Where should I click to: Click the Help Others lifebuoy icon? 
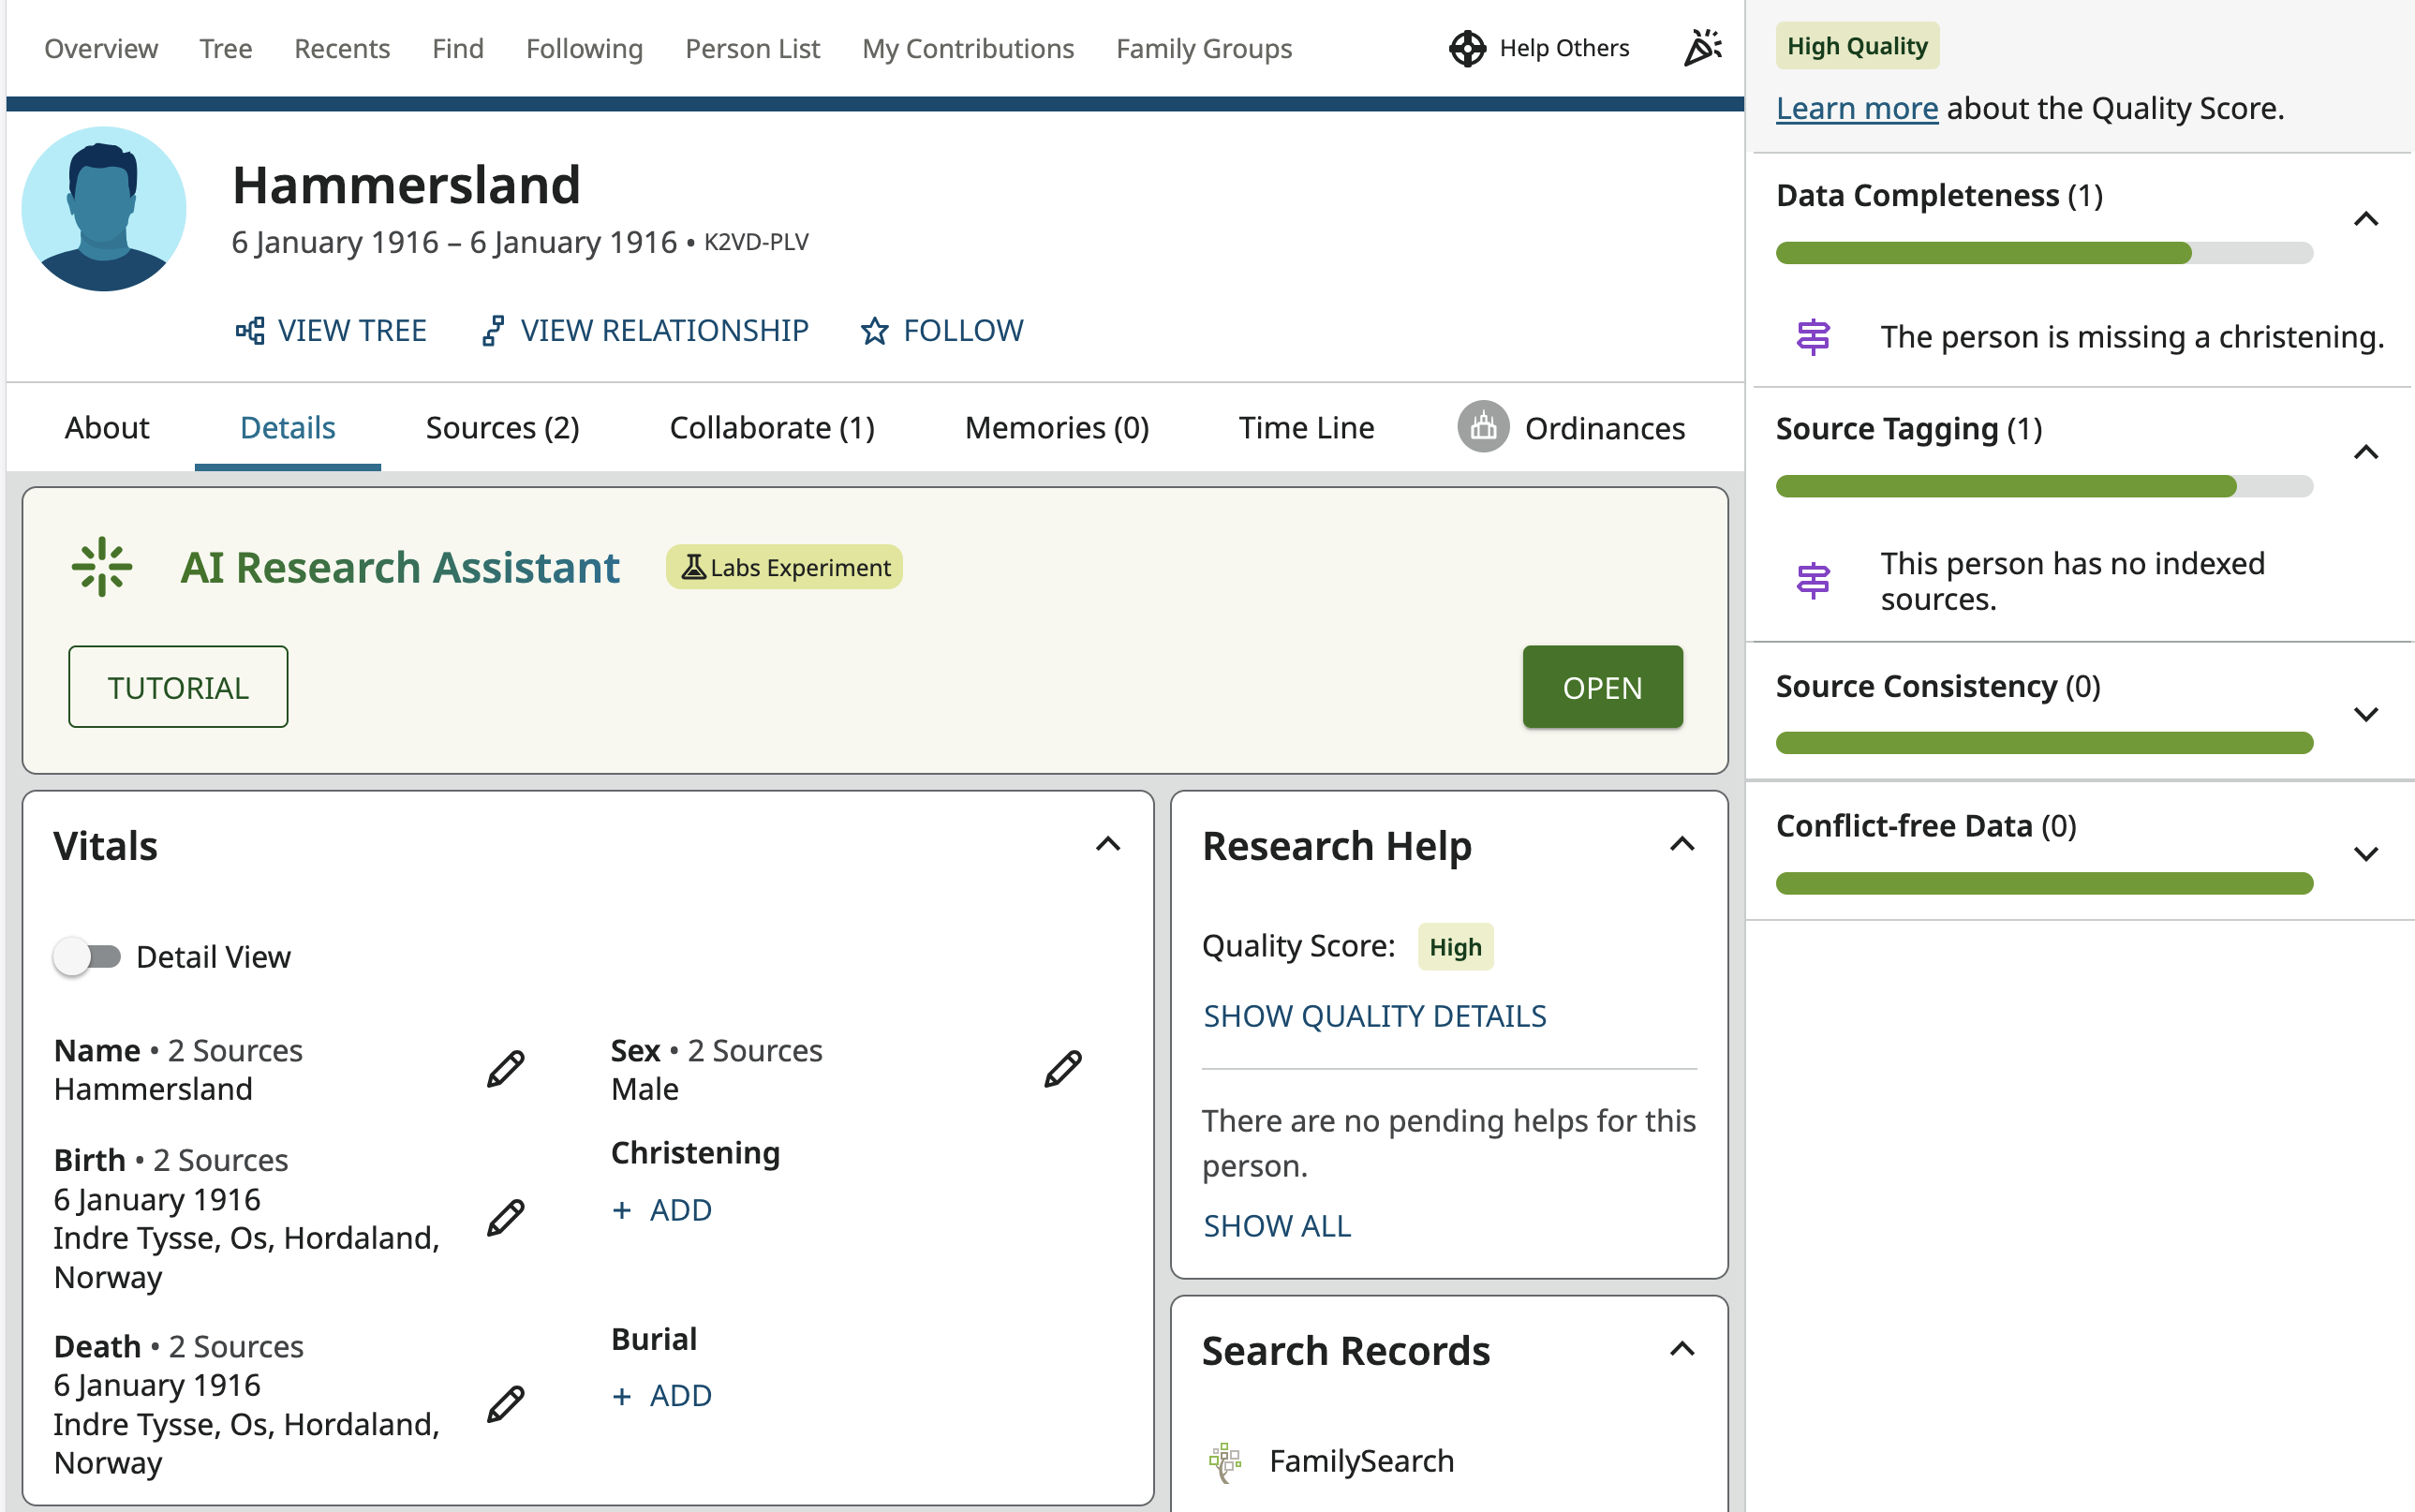pyautogui.click(x=1467, y=48)
